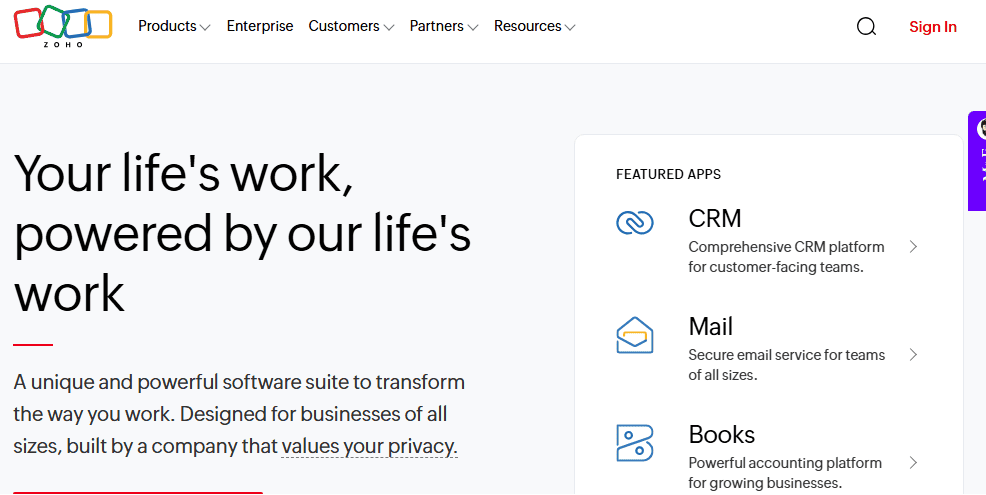This screenshot has width=986, height=495.
Task: Click the CRM row arrow chevron
Action: pos(913,247)
